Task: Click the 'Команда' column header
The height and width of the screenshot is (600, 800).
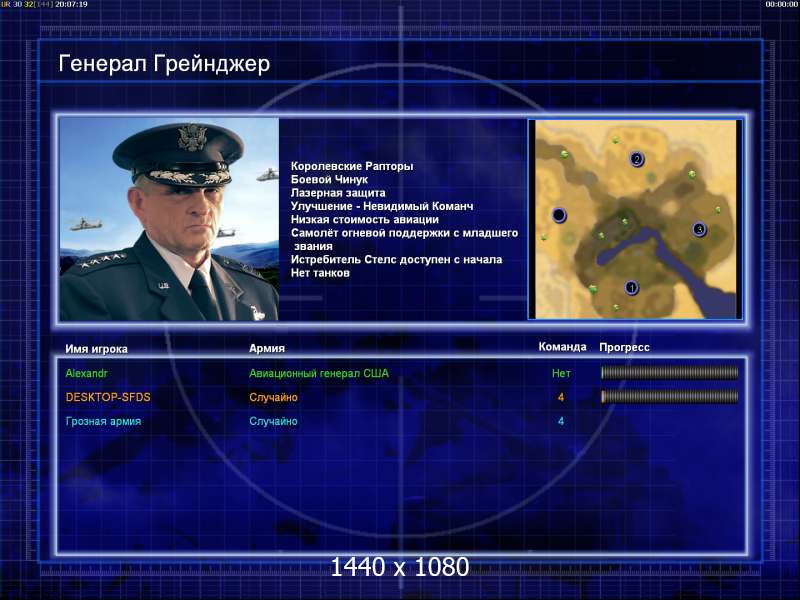Action: 563,347
